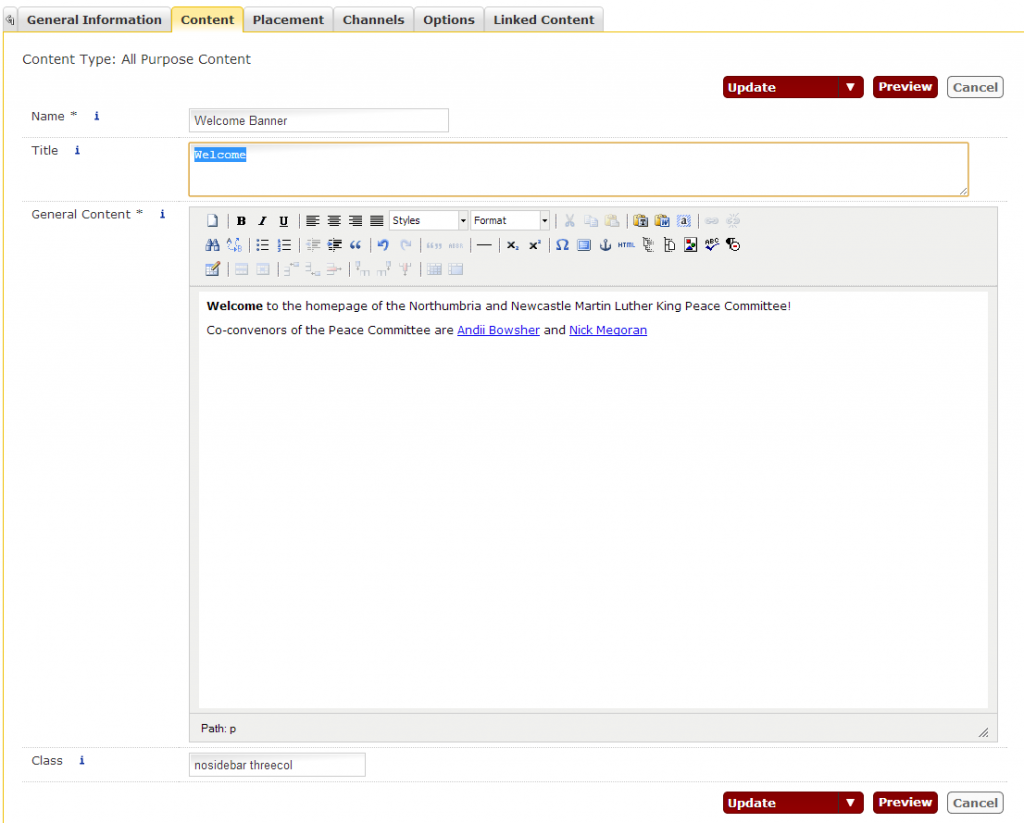Insert an anchor into the content
This screenshot has height=823, width=1024.
tap(604, 245)
